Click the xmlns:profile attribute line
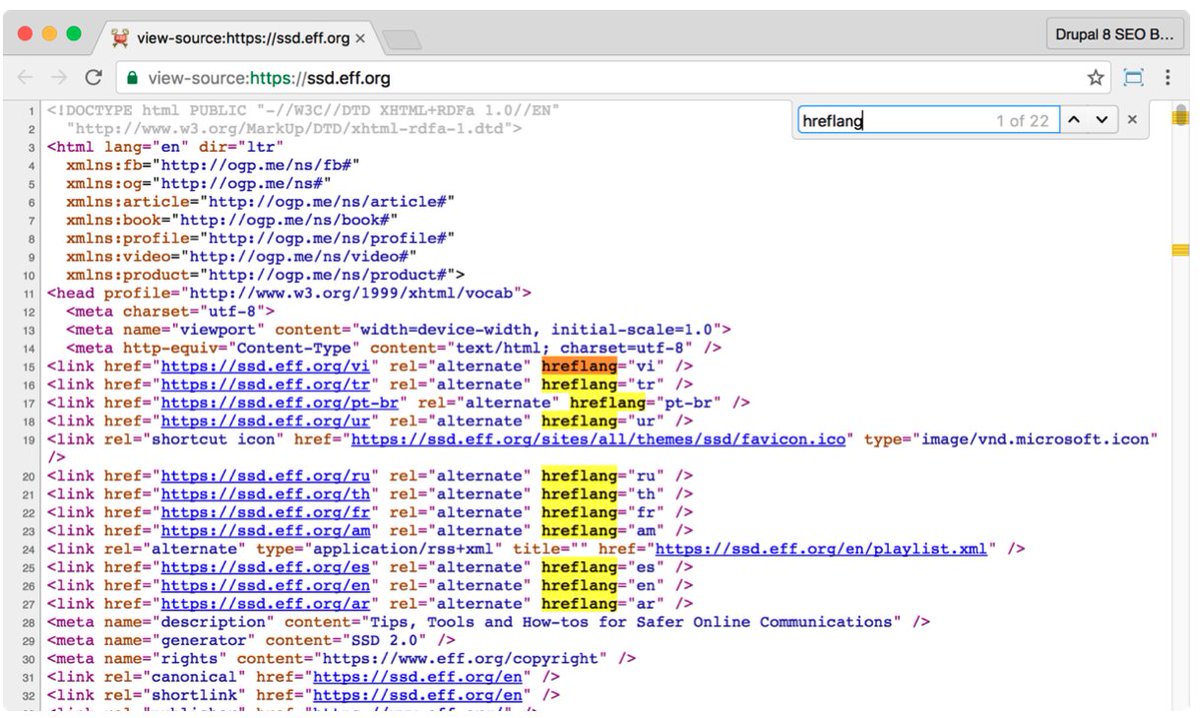Image resolution: width=1200 pixels, height=718 pixels. tap(260, 238)
